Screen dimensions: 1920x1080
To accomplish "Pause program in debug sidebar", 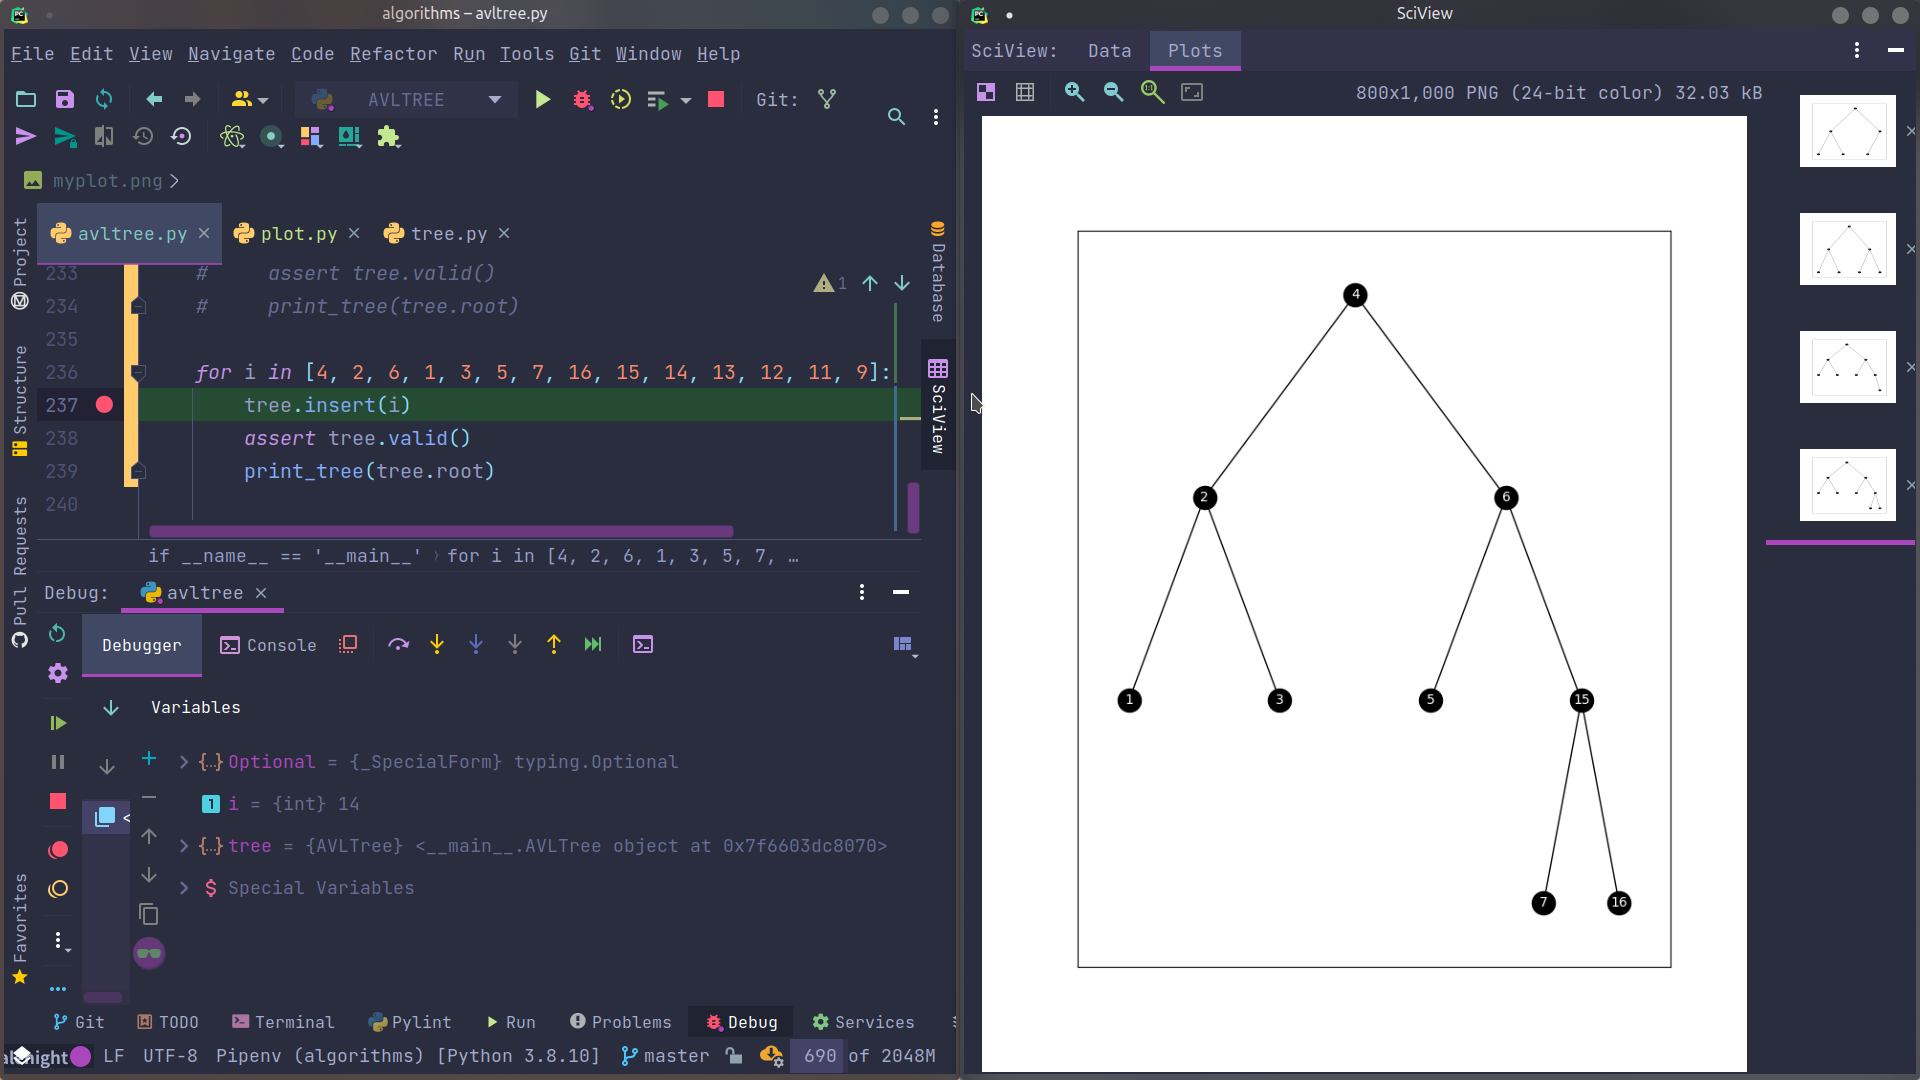I will coord(58,762).
